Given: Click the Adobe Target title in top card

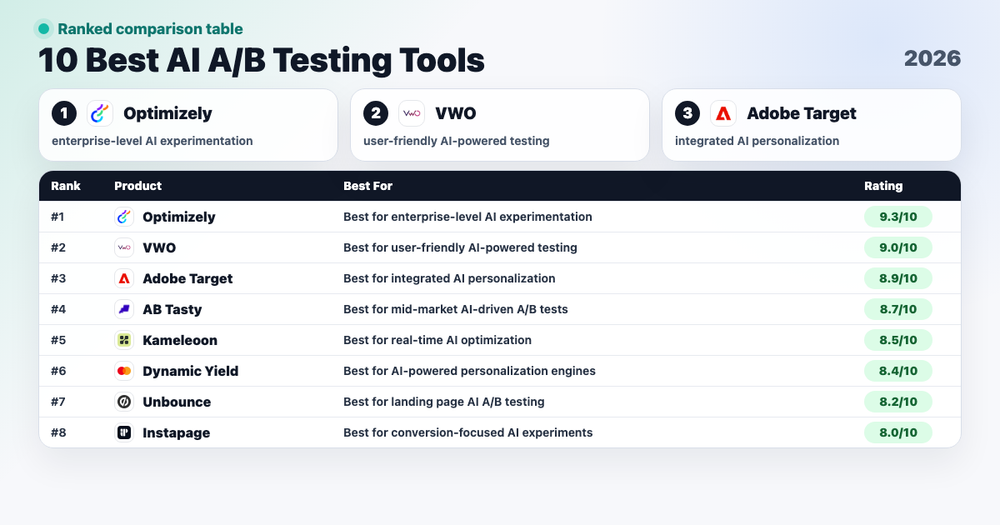Looking at the screenshot, I should click(x=802, y=114).
